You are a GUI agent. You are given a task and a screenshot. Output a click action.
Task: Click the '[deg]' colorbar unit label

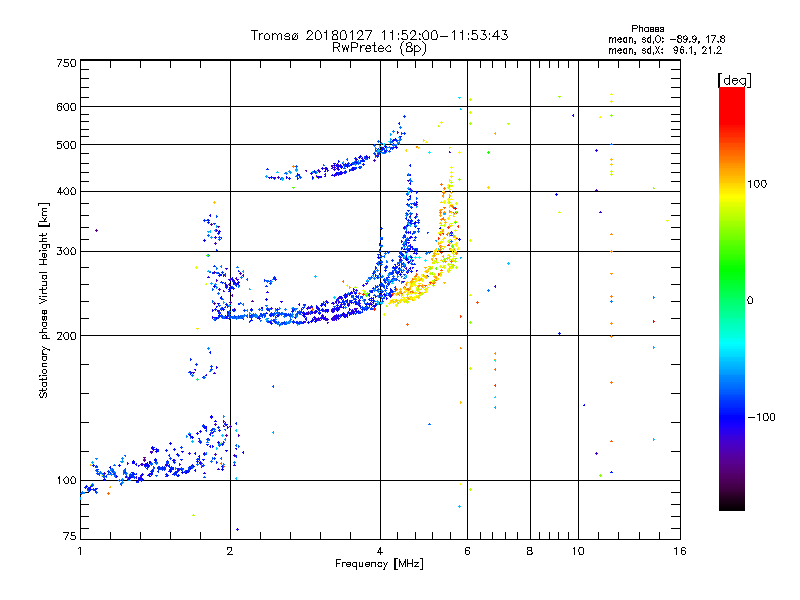734,80
